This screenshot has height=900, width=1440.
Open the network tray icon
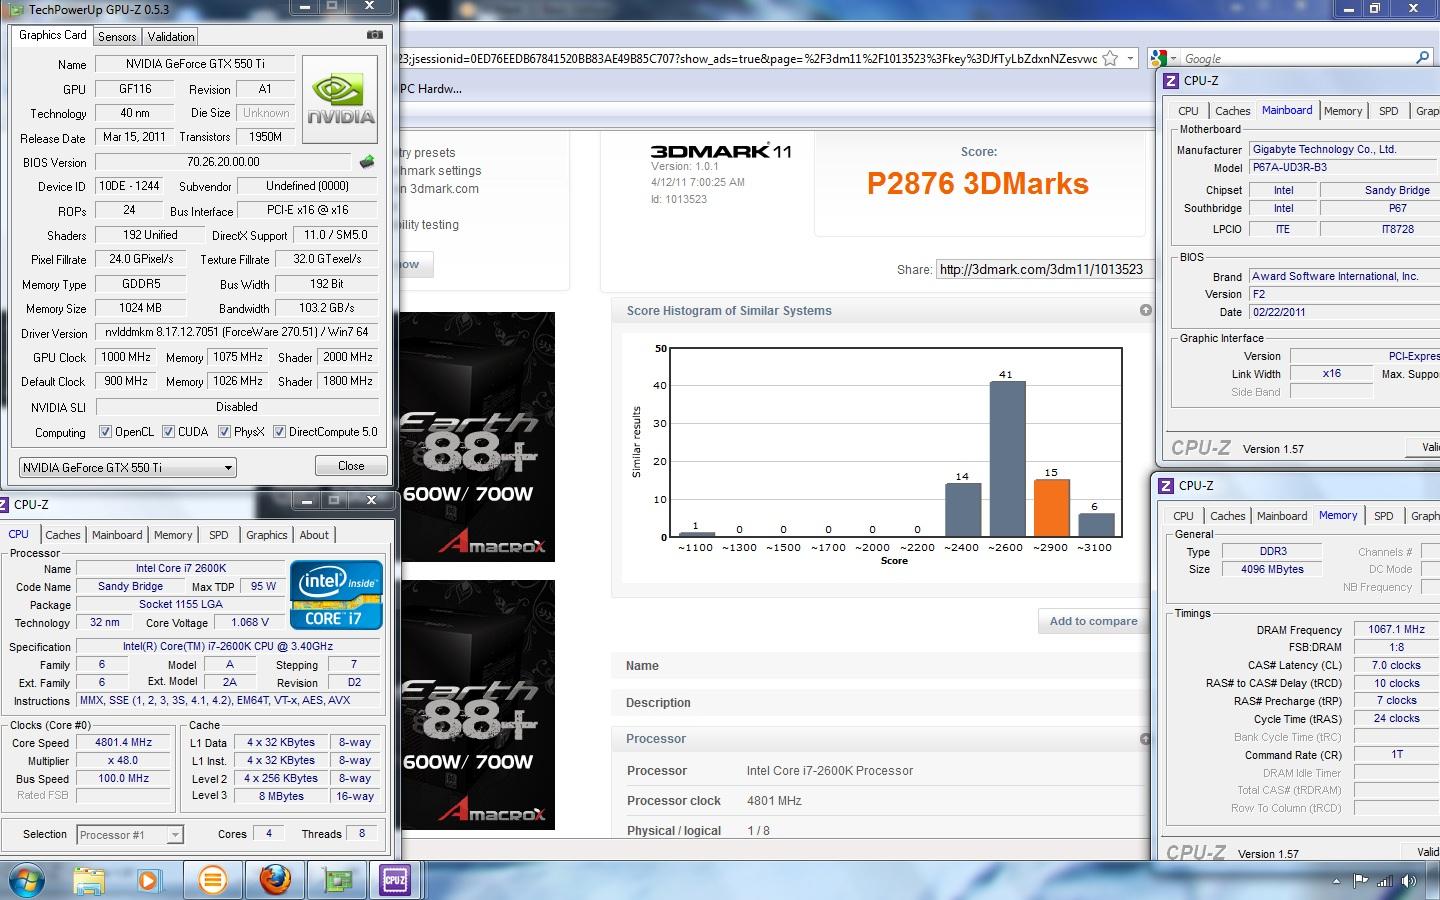1385,881
